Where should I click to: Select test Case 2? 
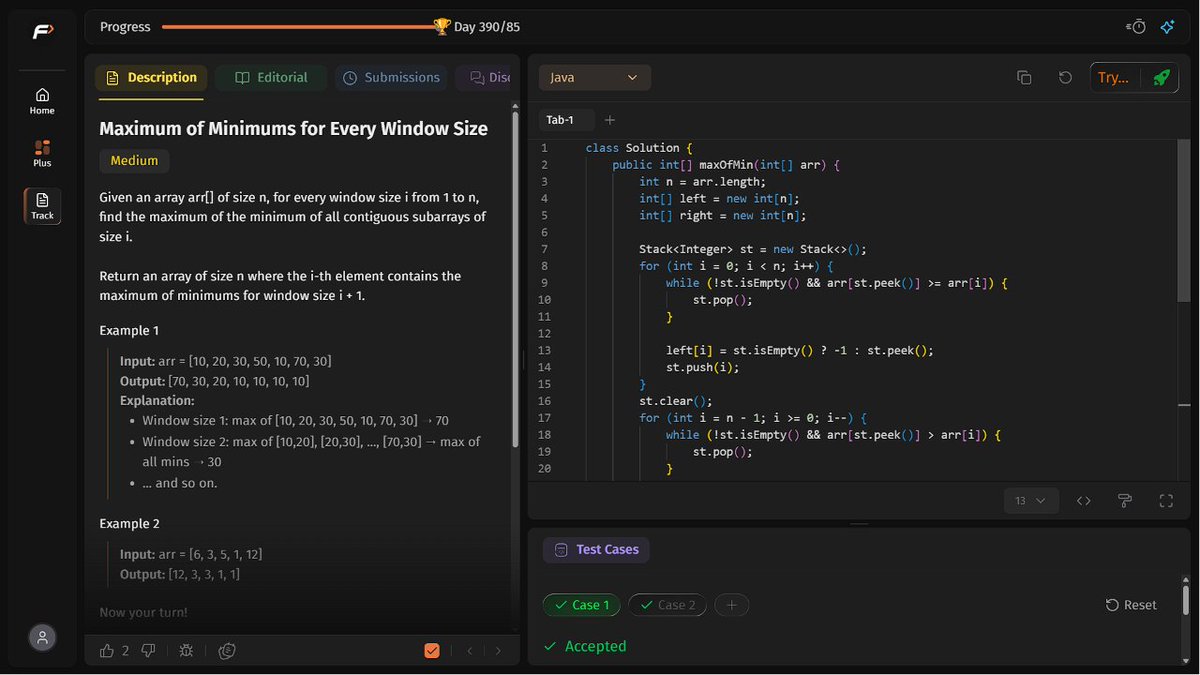(668, 605)
